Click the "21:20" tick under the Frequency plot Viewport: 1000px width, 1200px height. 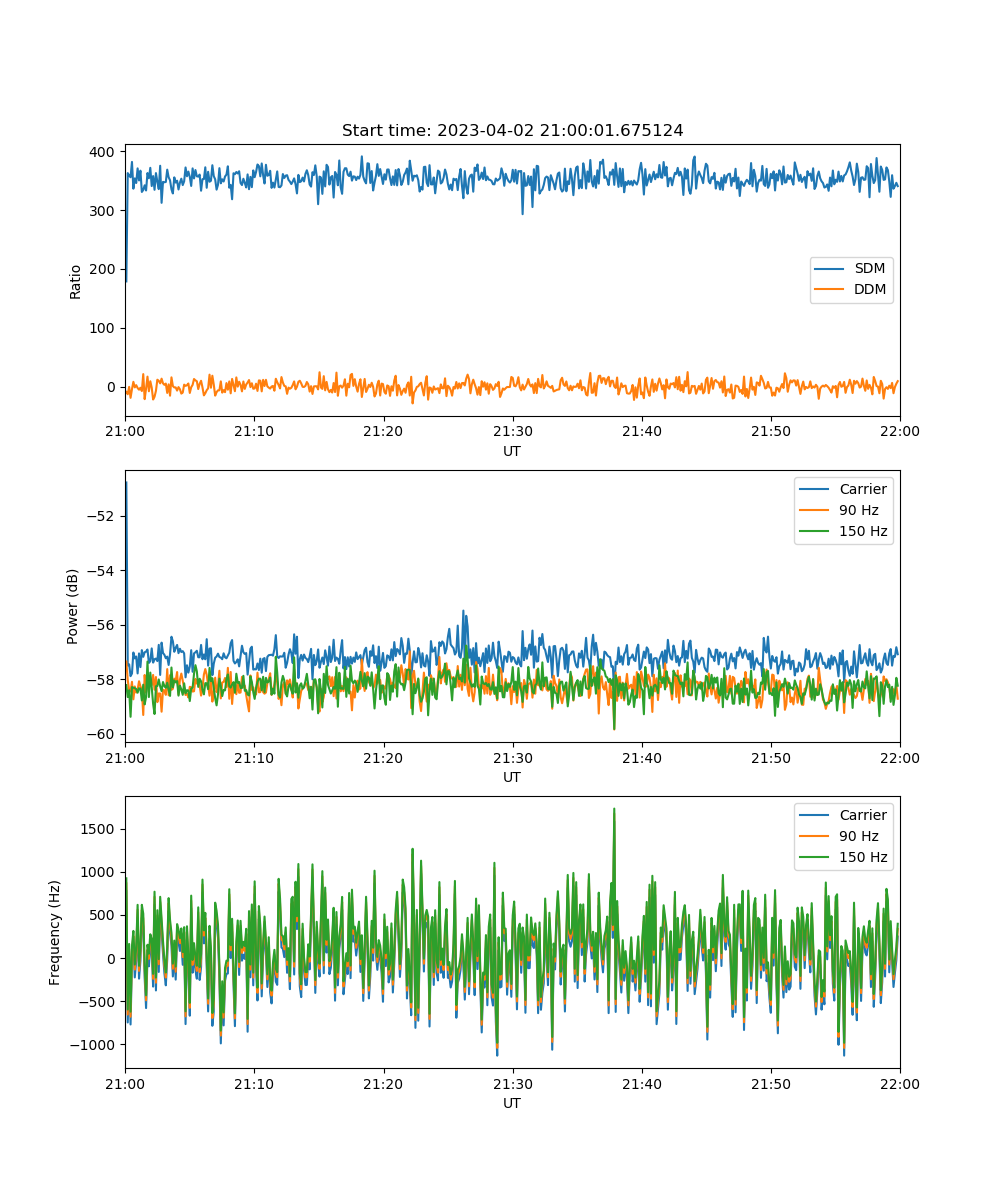click(x=383, y=1083)
